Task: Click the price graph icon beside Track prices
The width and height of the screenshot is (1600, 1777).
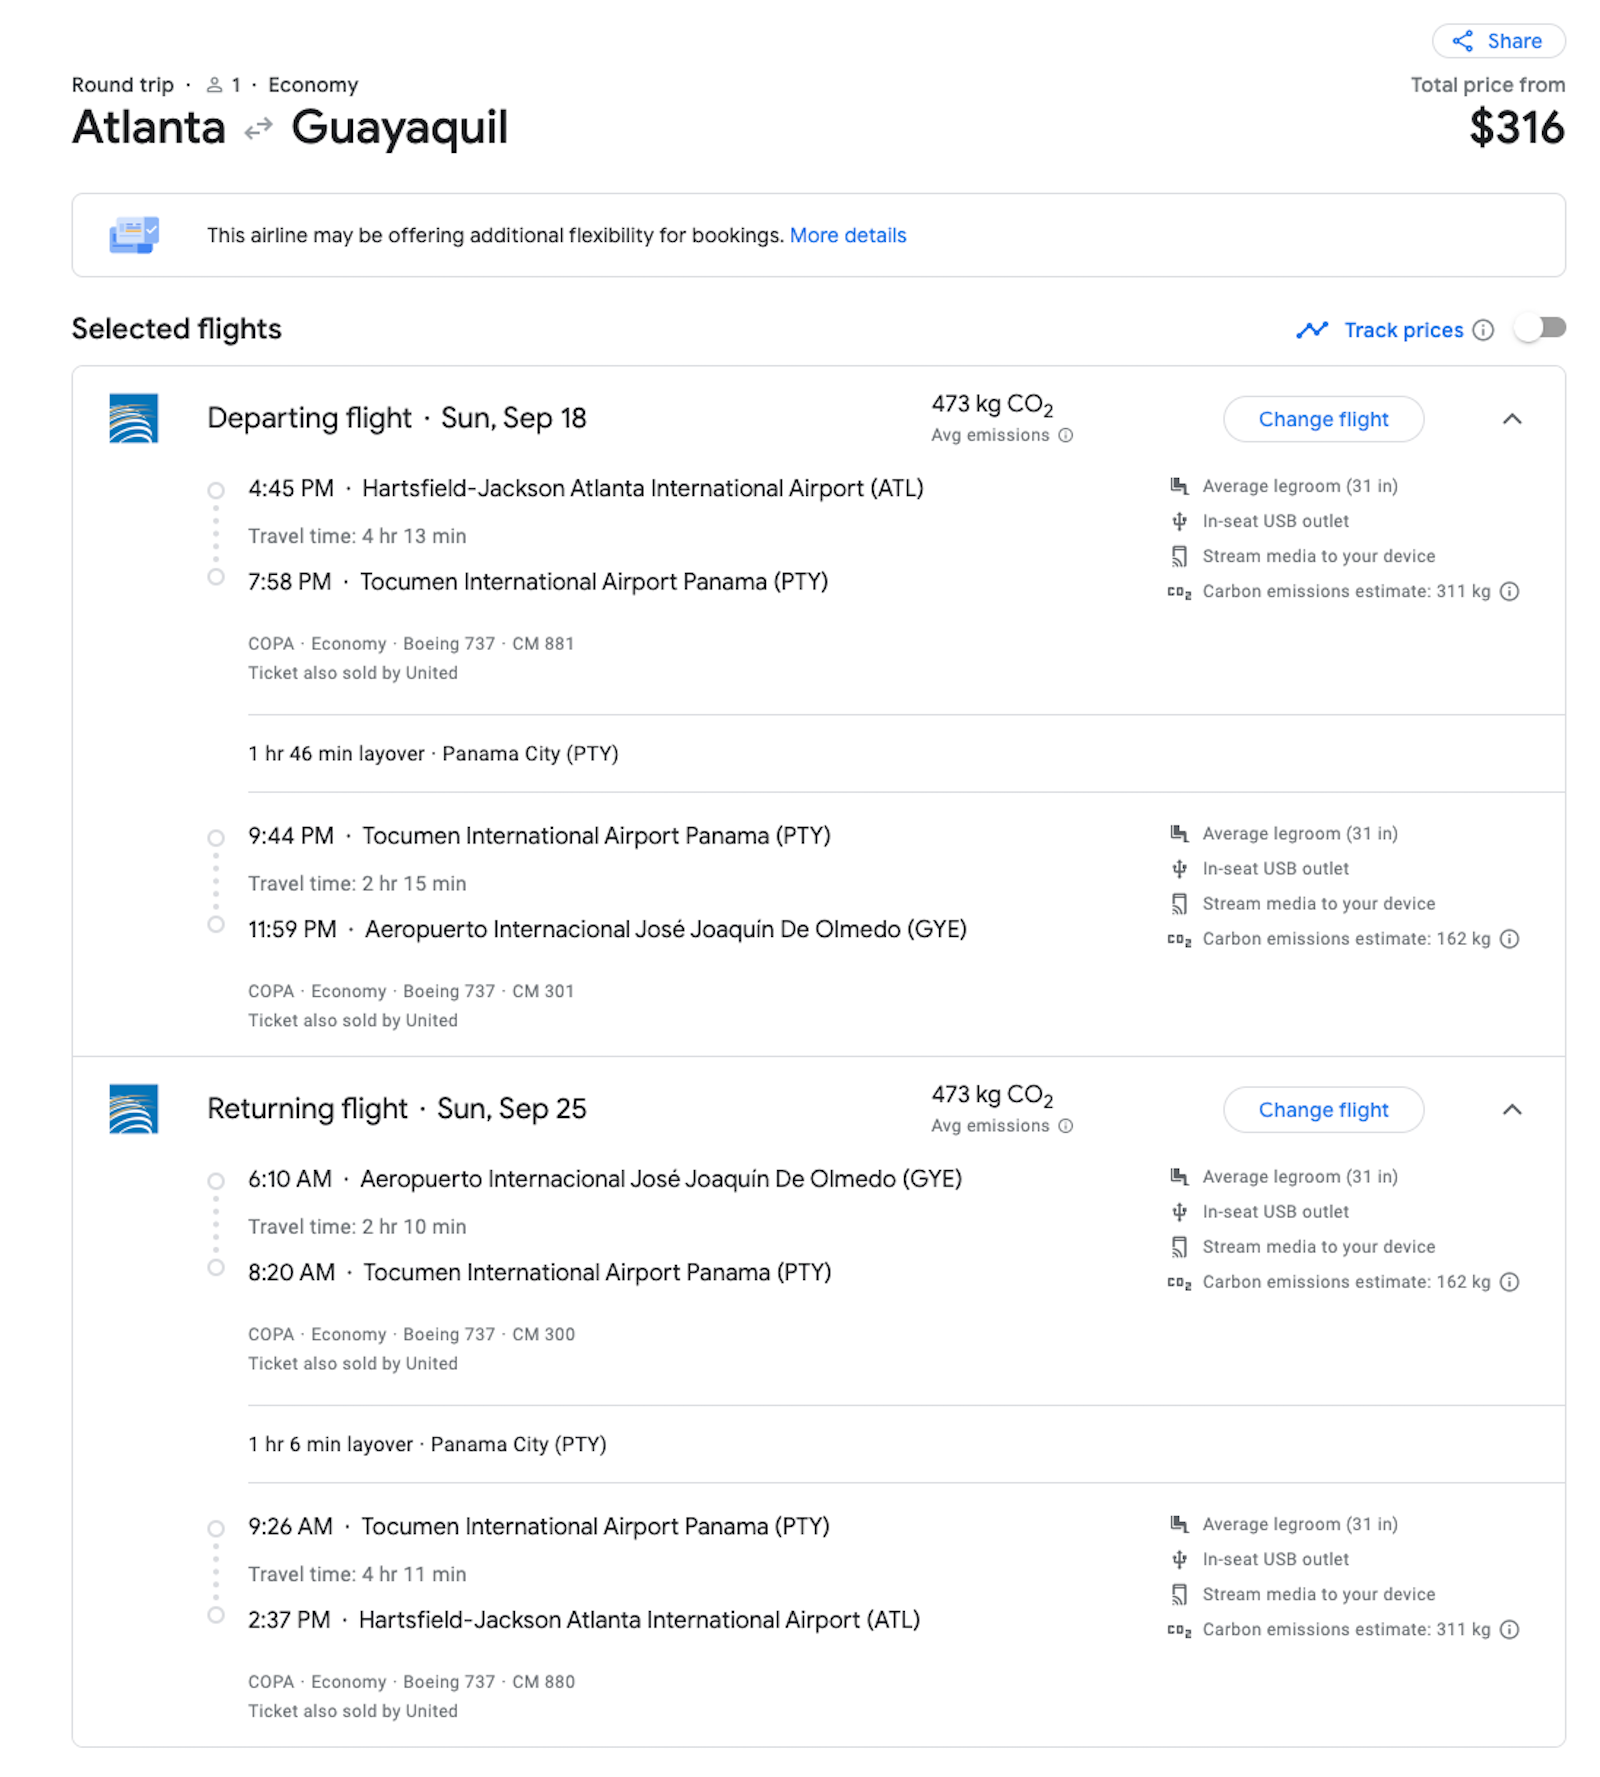Action: [1312, 330]
